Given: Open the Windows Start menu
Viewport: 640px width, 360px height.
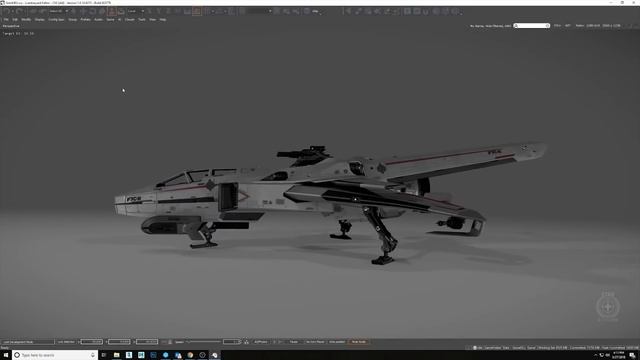Looking at the screenshot, I should pyautogui.click(x=6, y=355).
